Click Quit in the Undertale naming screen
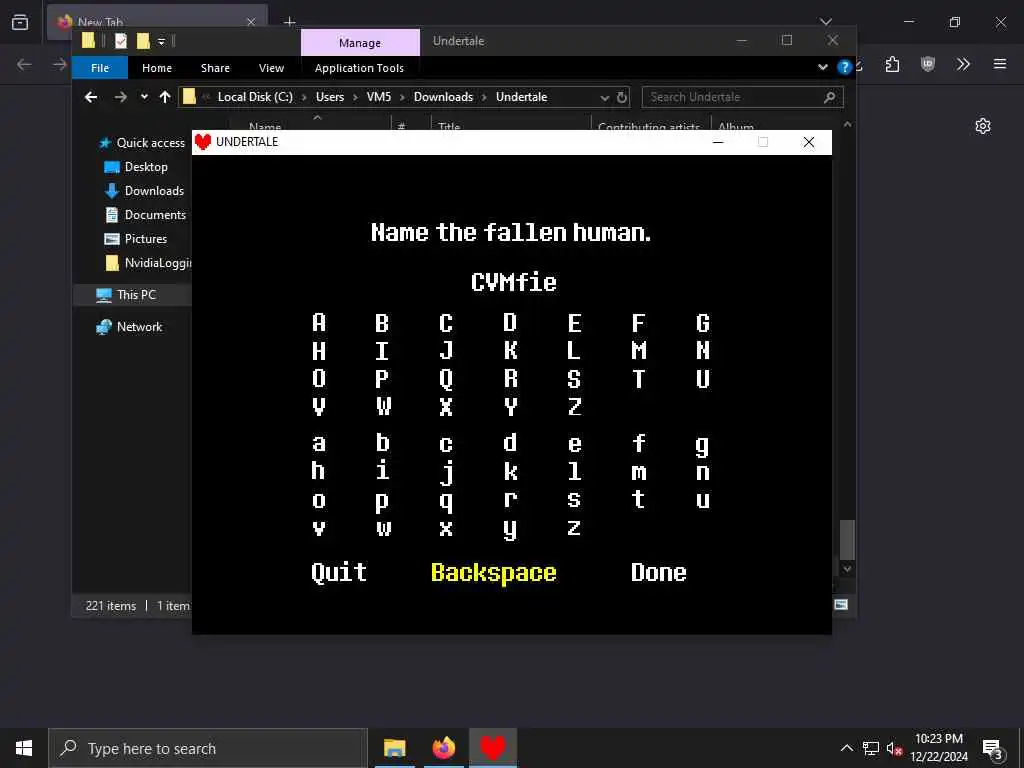The height and width of the screenshot is (768, 1024). click(x=339, y=572)
